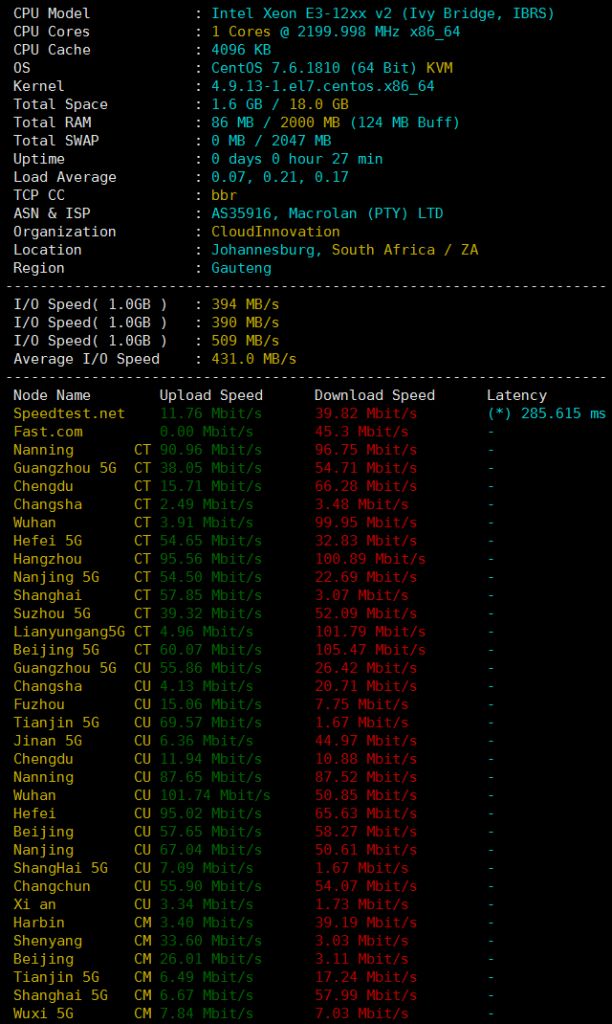Click the Jinan 5G node name
Screen dimensions: 612x1024
[x=48, y=742]
